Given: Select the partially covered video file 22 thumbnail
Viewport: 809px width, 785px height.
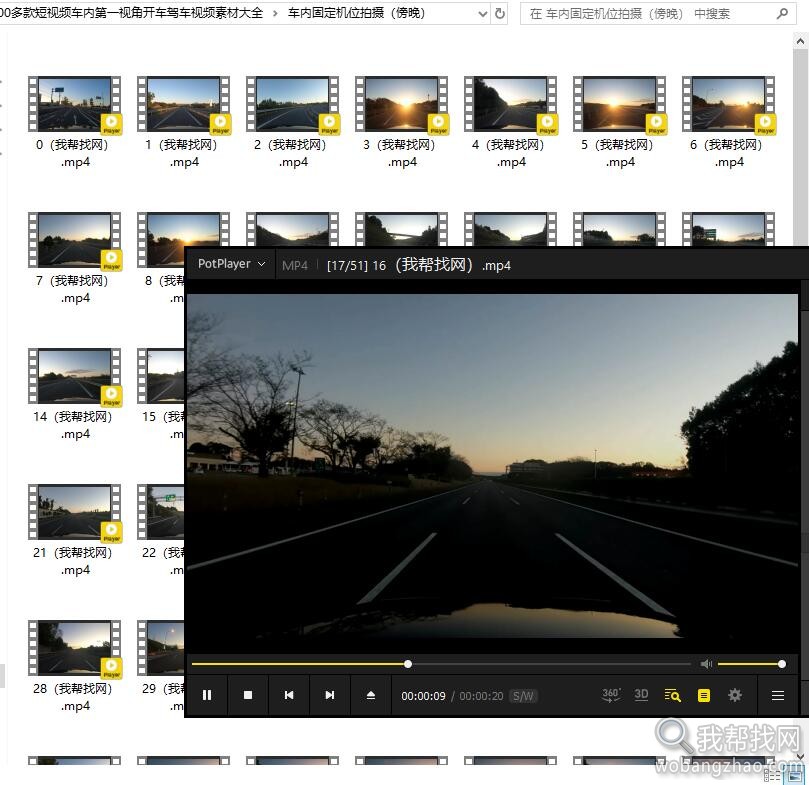Looking at the screenshot, I should click(x=160, y=512).
